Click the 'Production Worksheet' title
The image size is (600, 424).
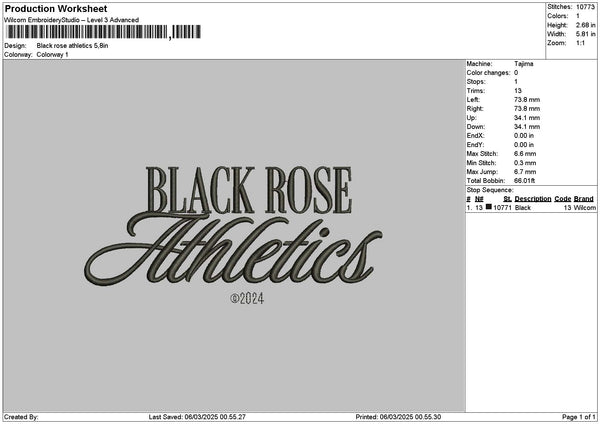[56, 8]
